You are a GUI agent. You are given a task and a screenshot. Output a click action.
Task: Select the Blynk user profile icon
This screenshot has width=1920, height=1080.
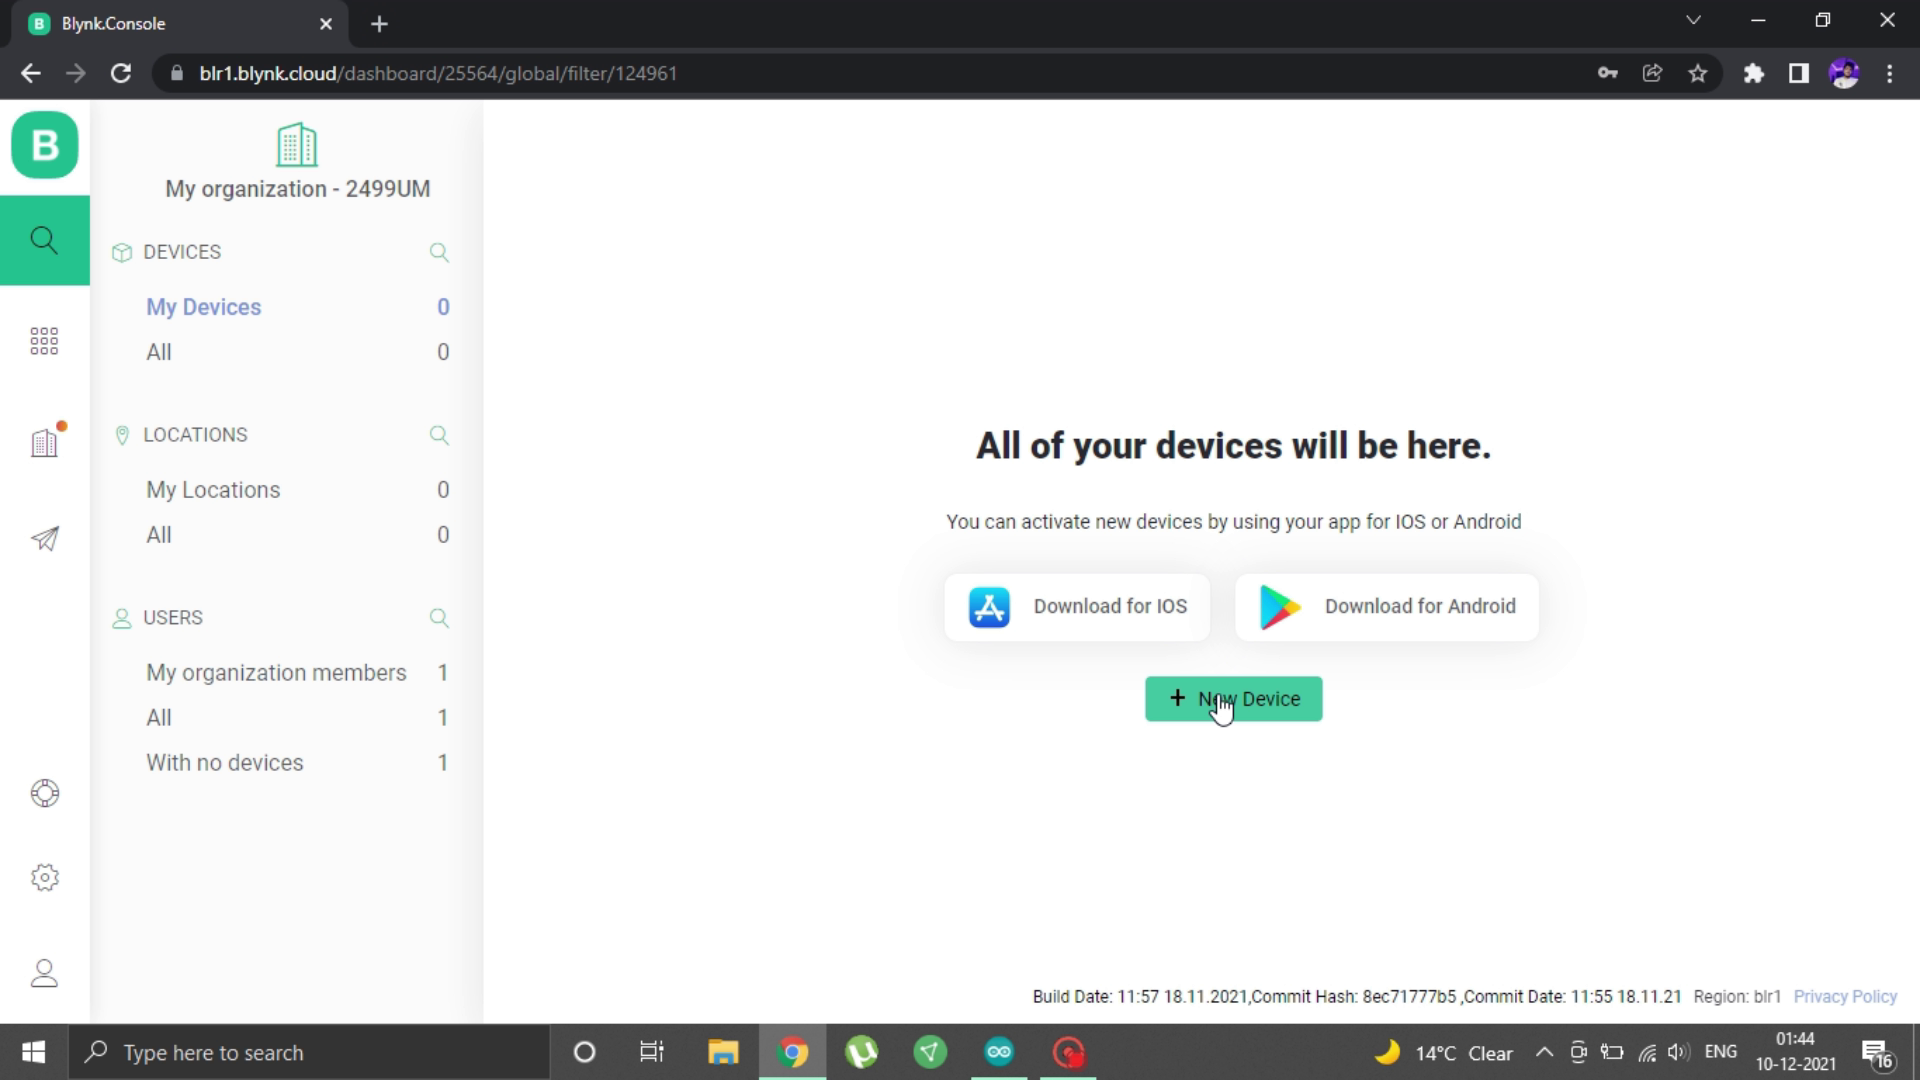pos(45,972)
